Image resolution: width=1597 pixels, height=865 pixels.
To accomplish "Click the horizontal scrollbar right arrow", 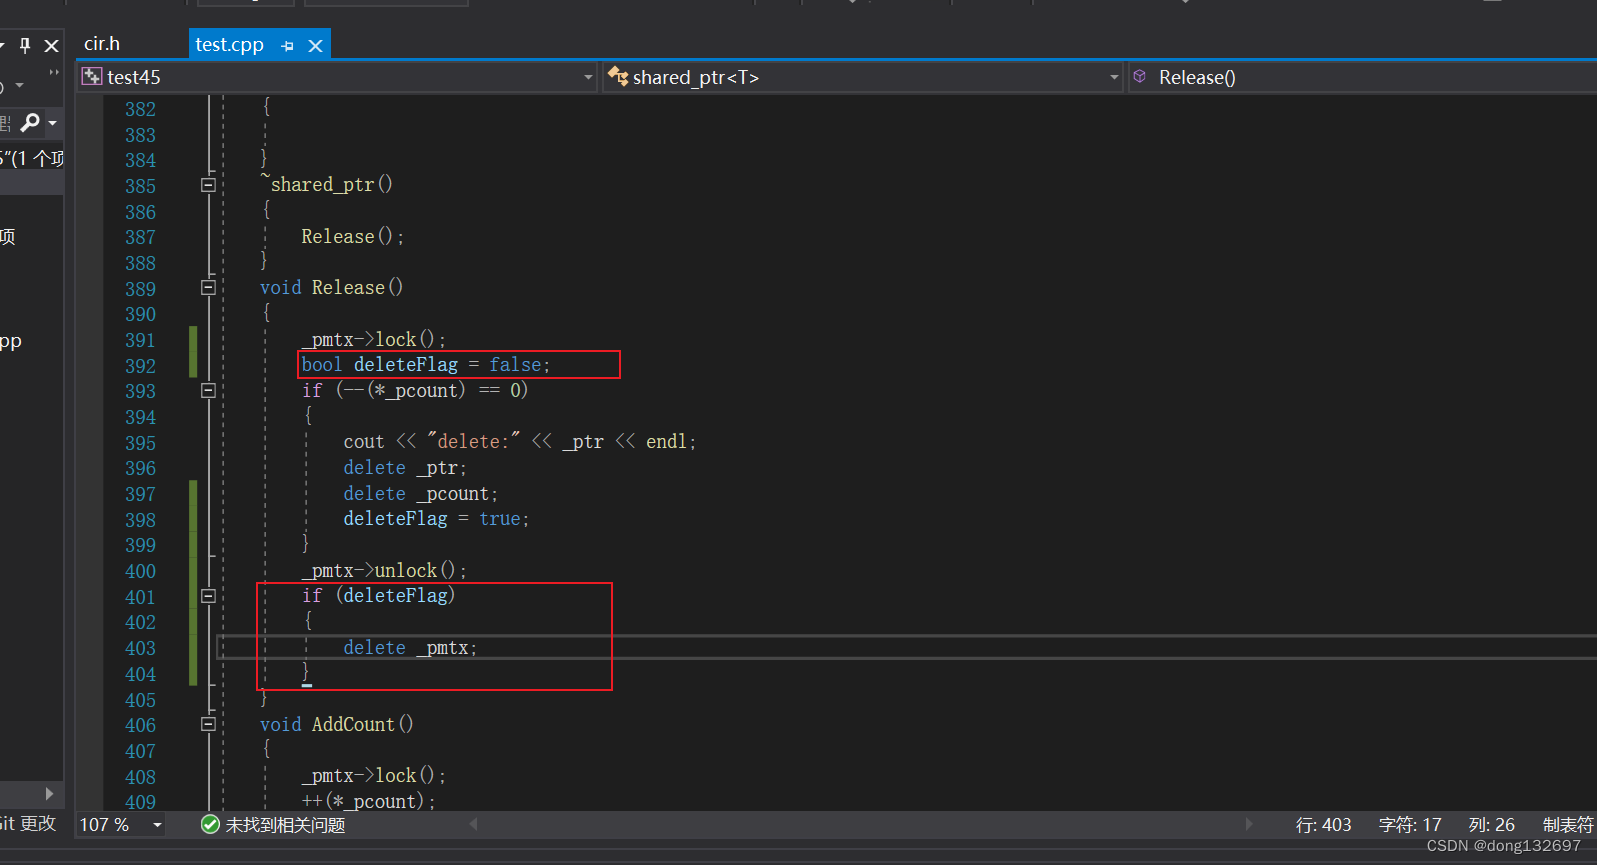I will click(1248, 824).
